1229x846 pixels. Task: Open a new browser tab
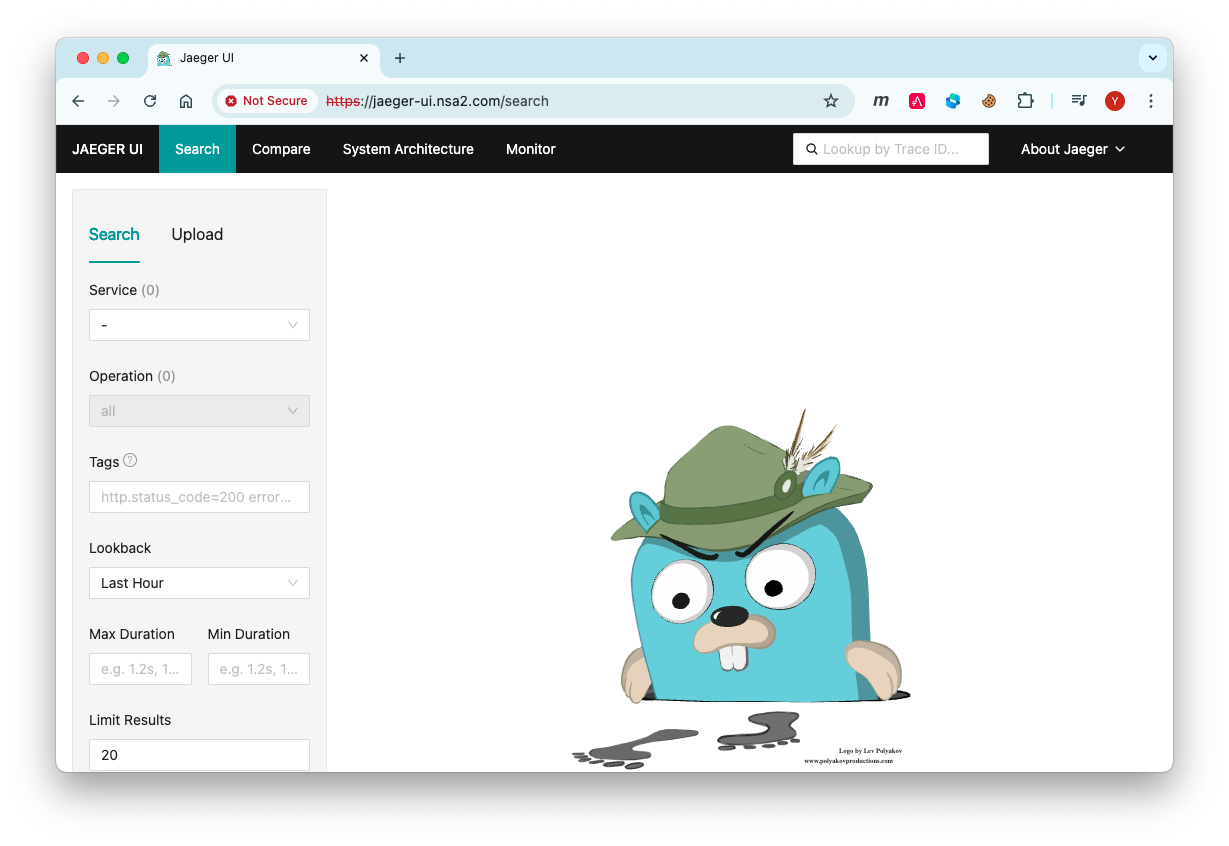pyautogui.click(x=400, y=58)
